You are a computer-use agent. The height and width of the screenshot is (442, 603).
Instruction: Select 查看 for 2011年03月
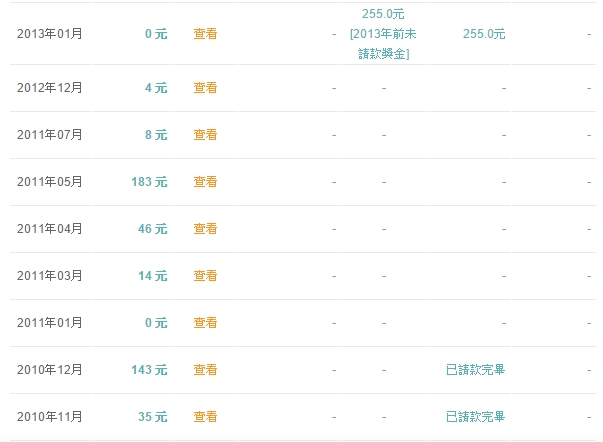click(x=205, y=276)
